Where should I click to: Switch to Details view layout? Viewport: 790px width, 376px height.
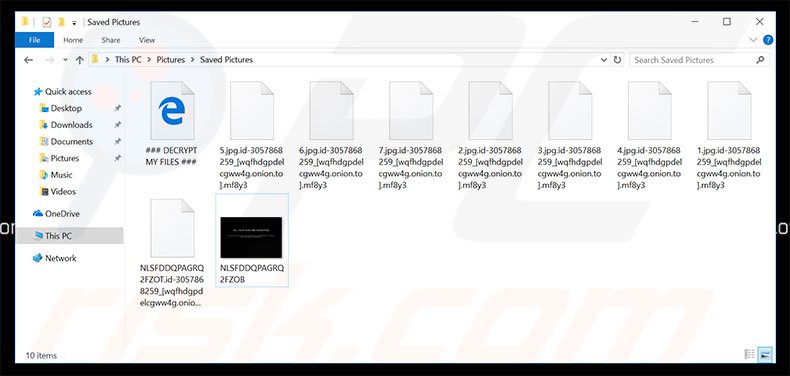pyautogui.click(x=749, y=354)
